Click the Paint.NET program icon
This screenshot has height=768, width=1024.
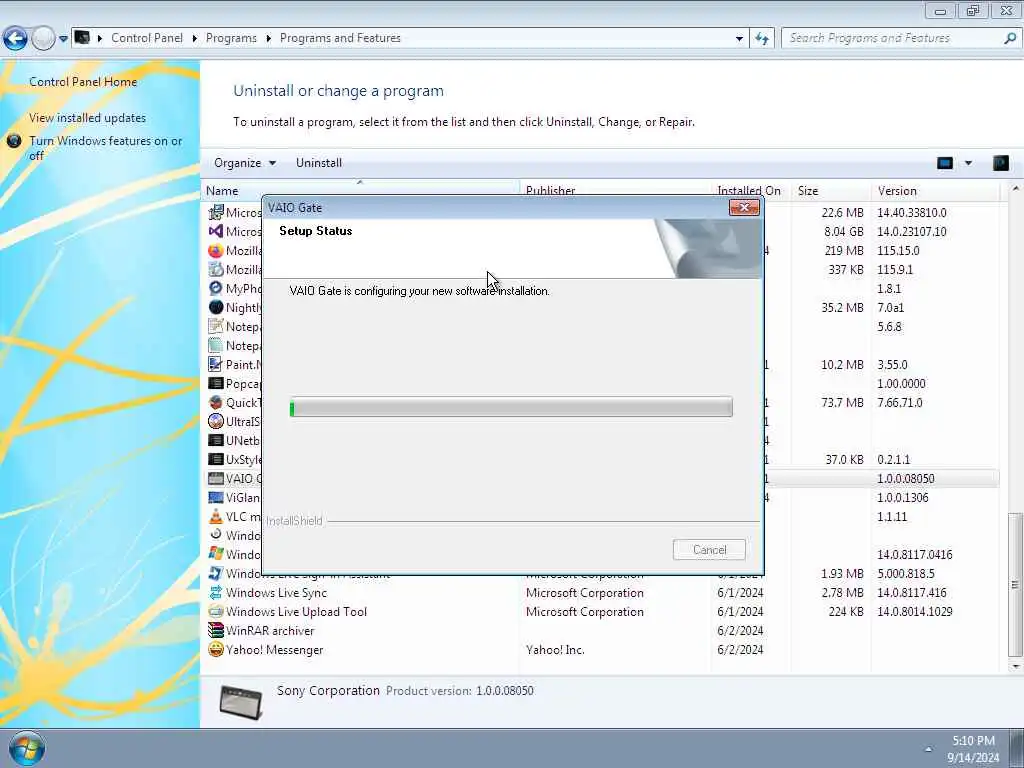(x=216, y=364)
